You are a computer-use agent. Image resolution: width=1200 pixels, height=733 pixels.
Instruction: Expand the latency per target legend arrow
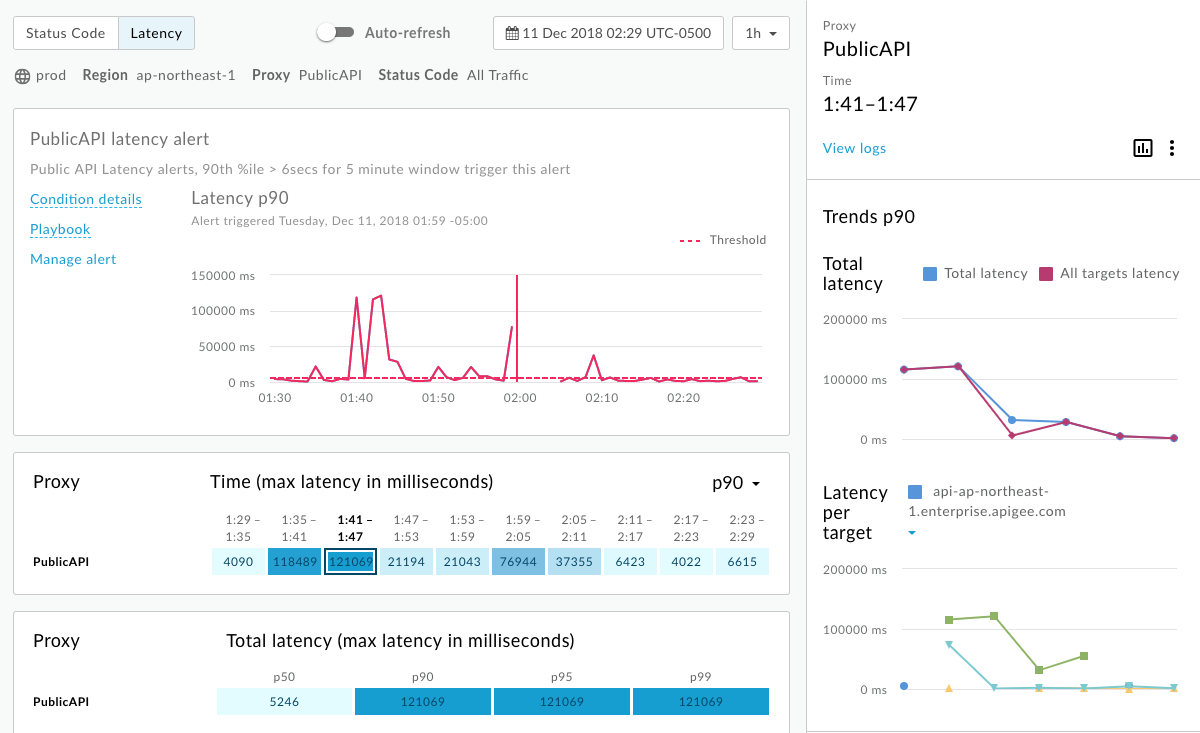tap(913, 533)
